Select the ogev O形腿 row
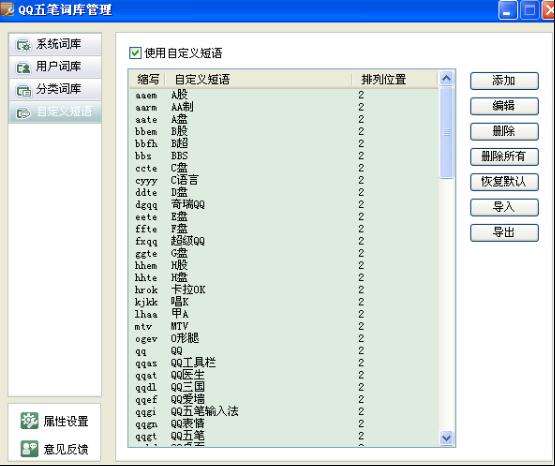 (283, 339)
